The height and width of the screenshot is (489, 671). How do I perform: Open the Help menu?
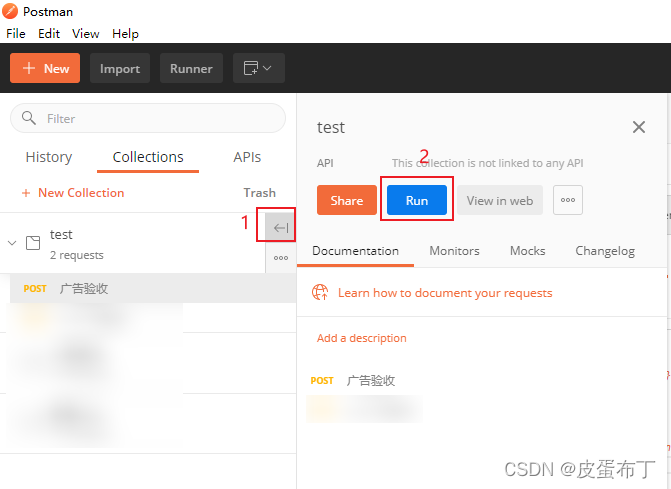[x=125, y=33]
